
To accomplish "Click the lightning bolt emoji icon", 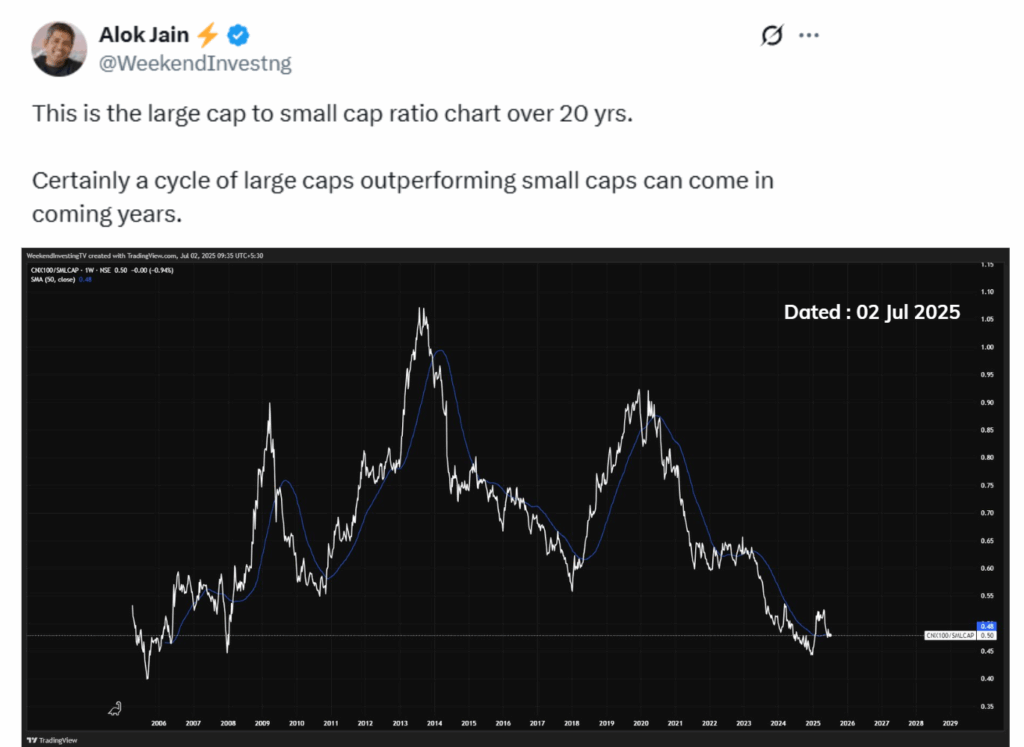I will coord(208,35).
